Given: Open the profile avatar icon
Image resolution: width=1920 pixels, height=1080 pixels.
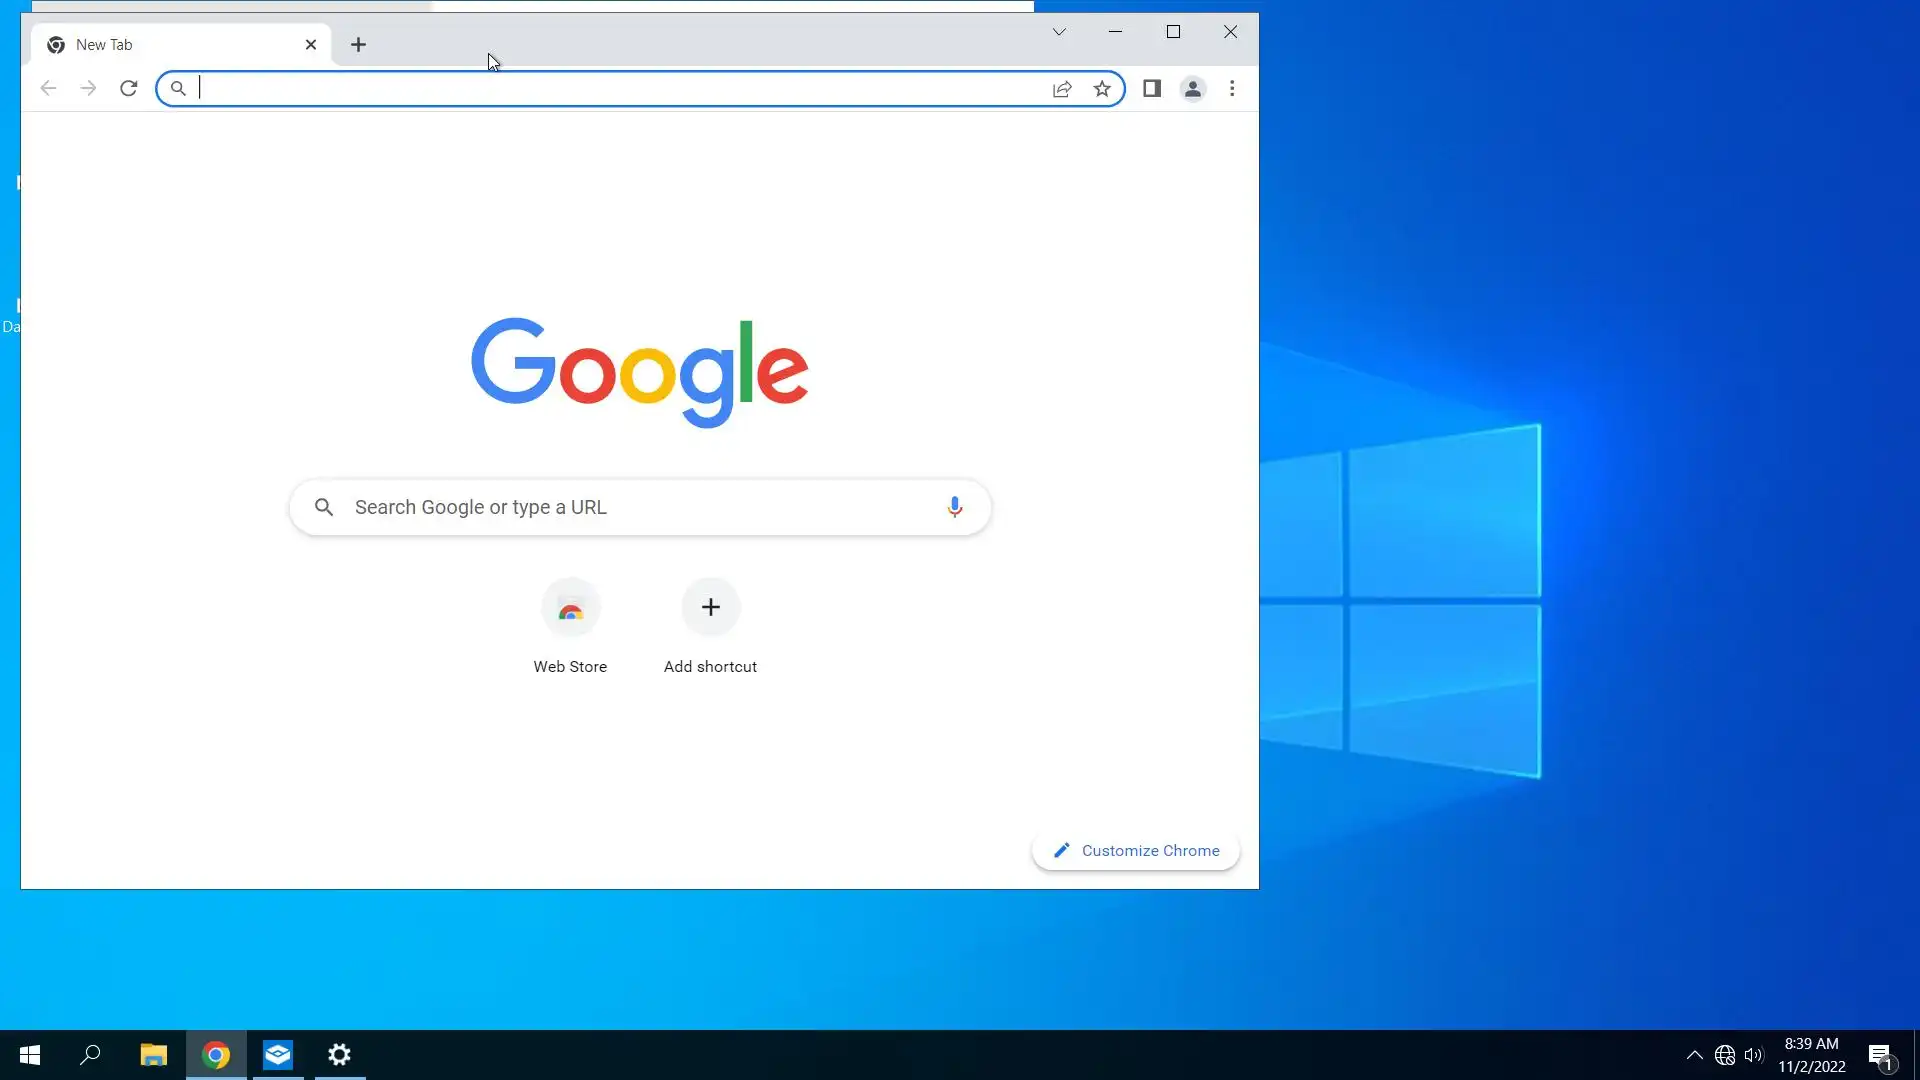Looking at the screenshot, I should click(1192, 88).
